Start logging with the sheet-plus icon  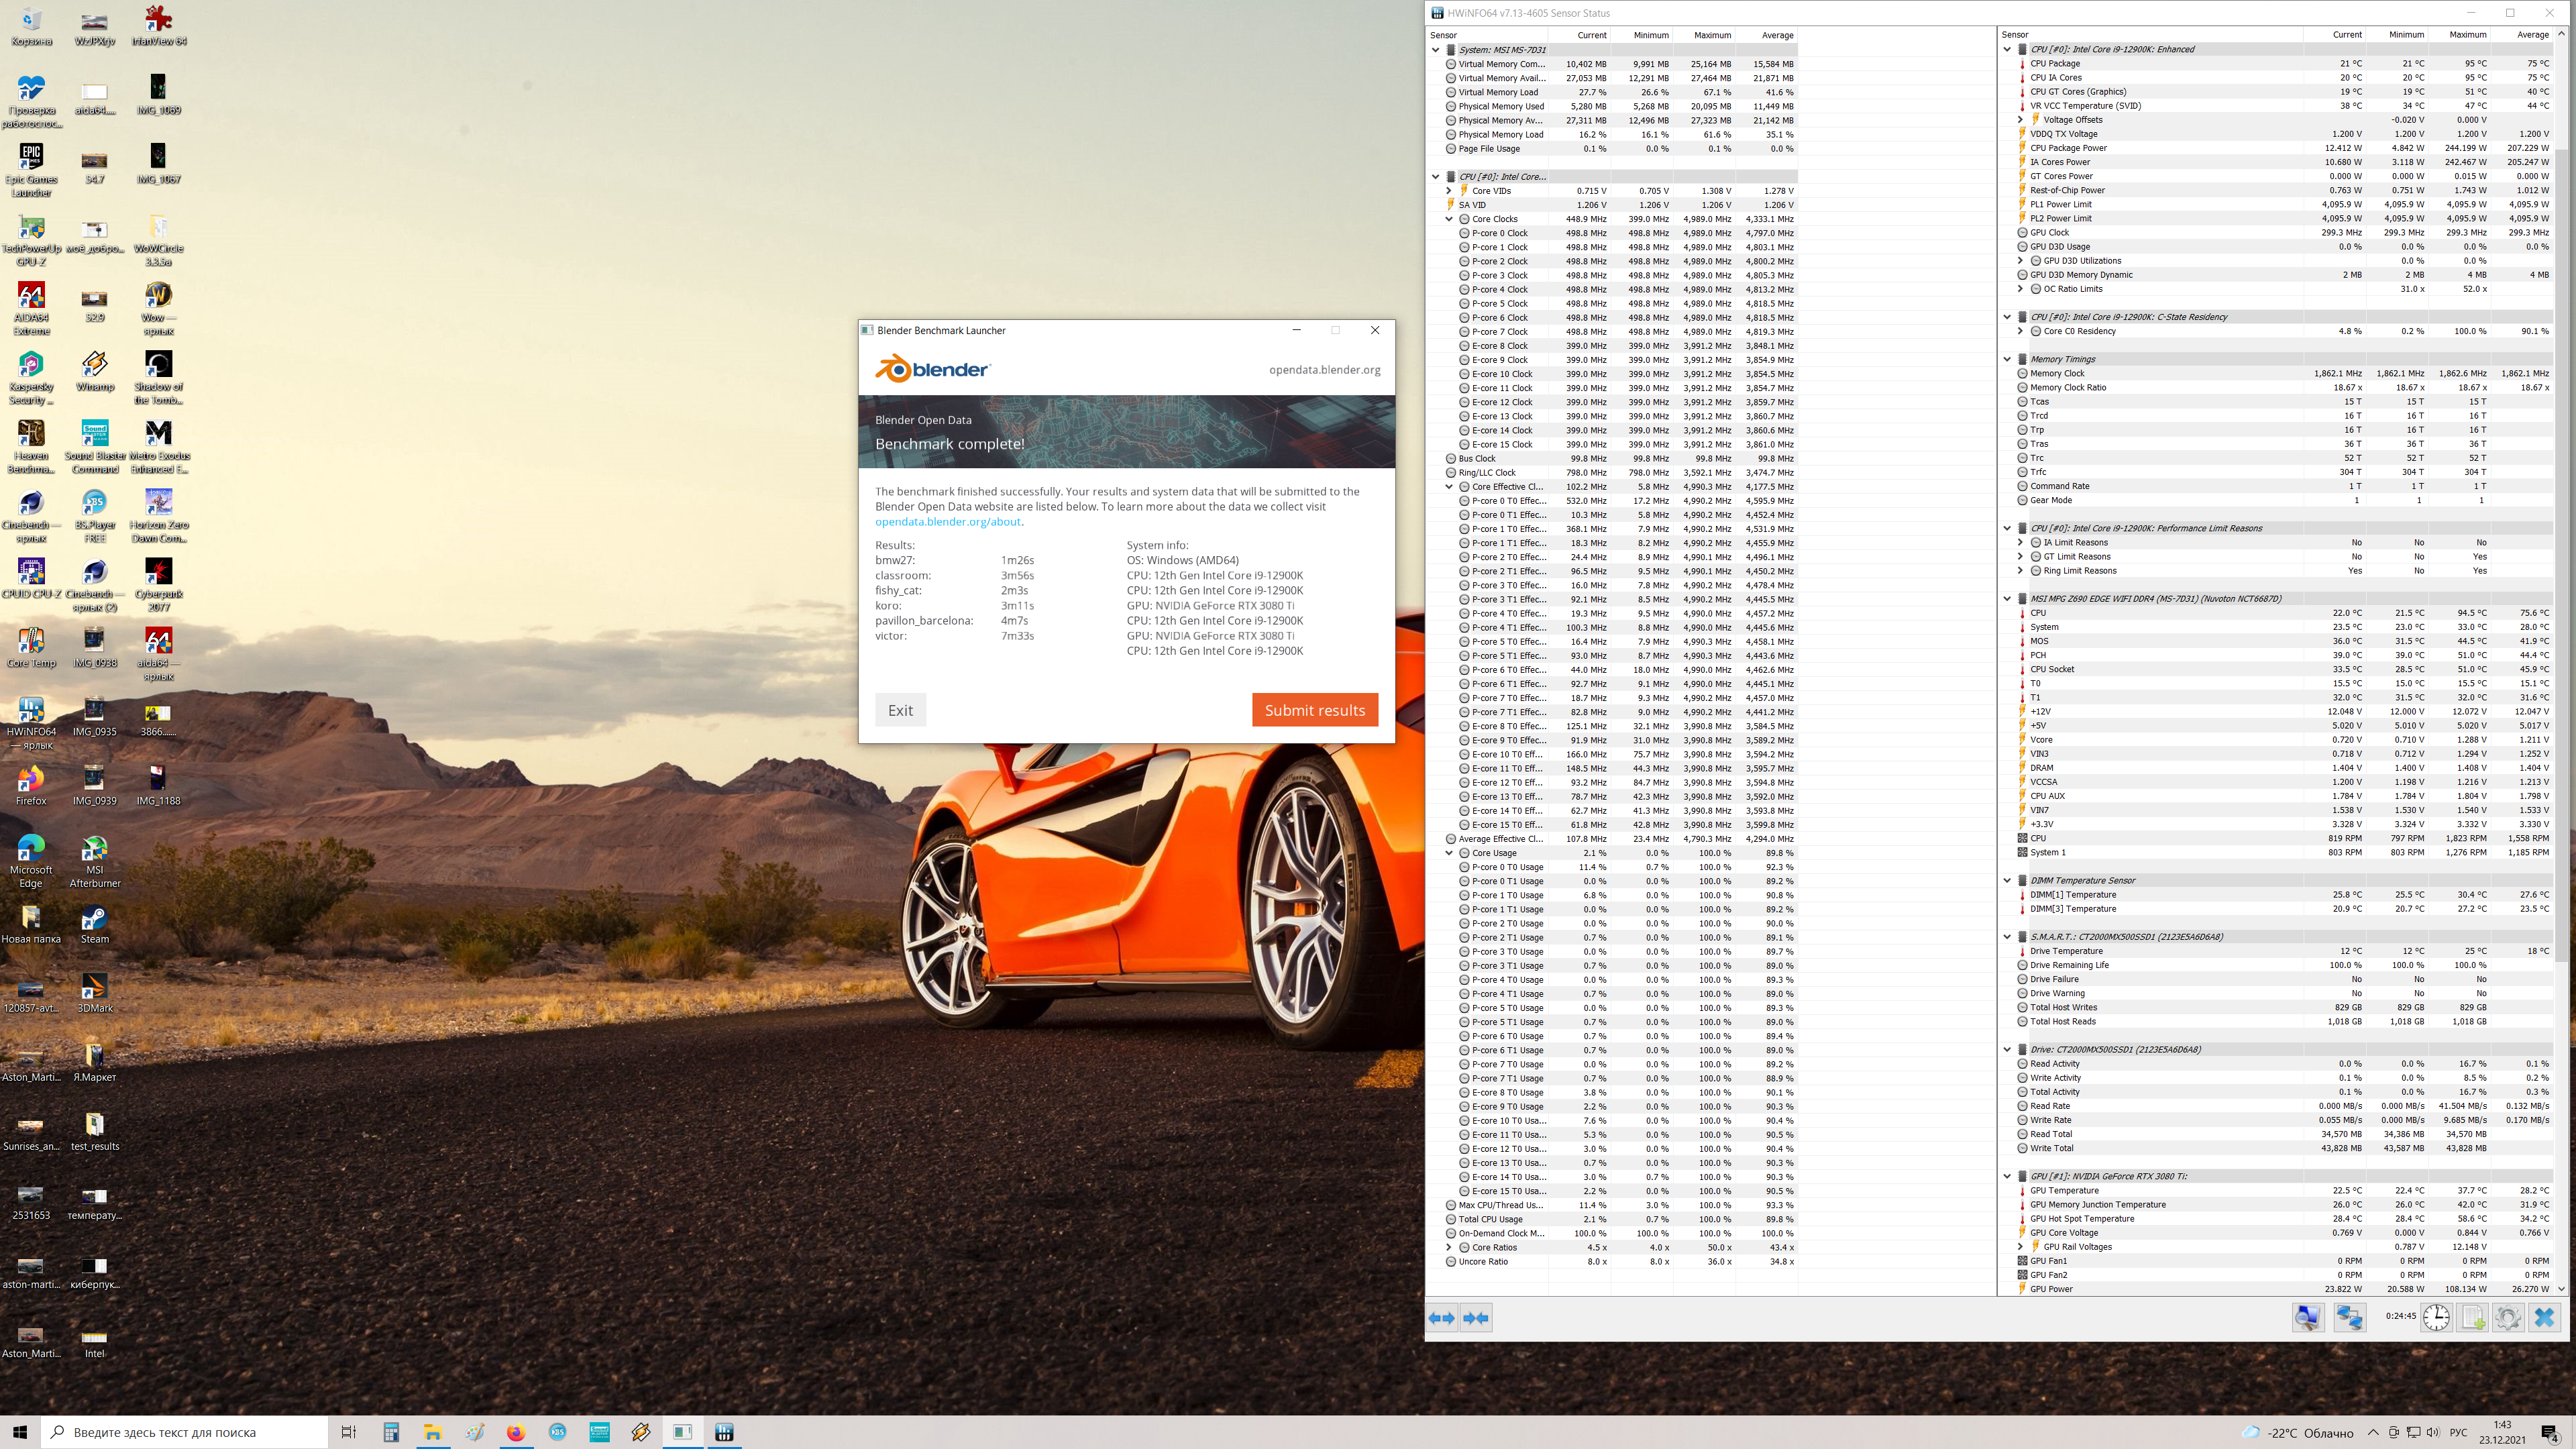(2473, 1318)
